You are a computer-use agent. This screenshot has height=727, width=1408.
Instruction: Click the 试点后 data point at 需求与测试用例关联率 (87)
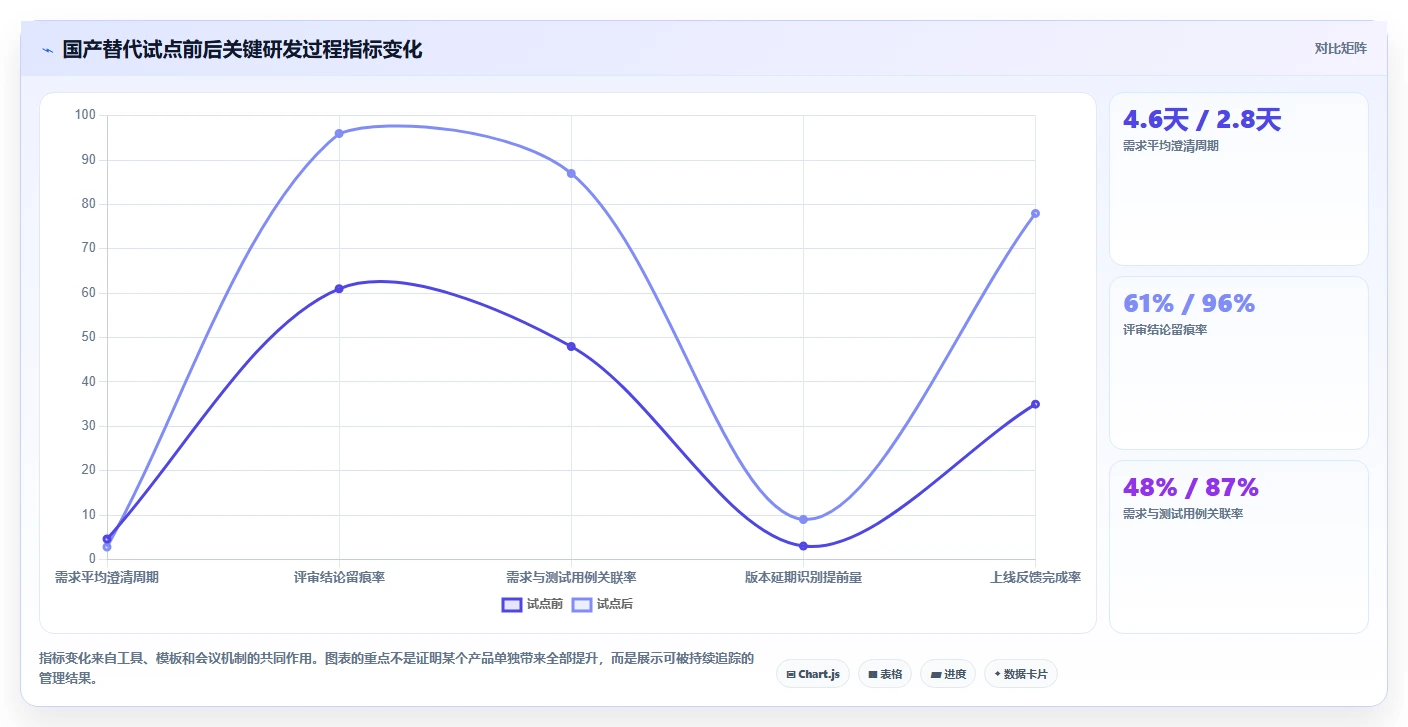(x=571, y=173)
